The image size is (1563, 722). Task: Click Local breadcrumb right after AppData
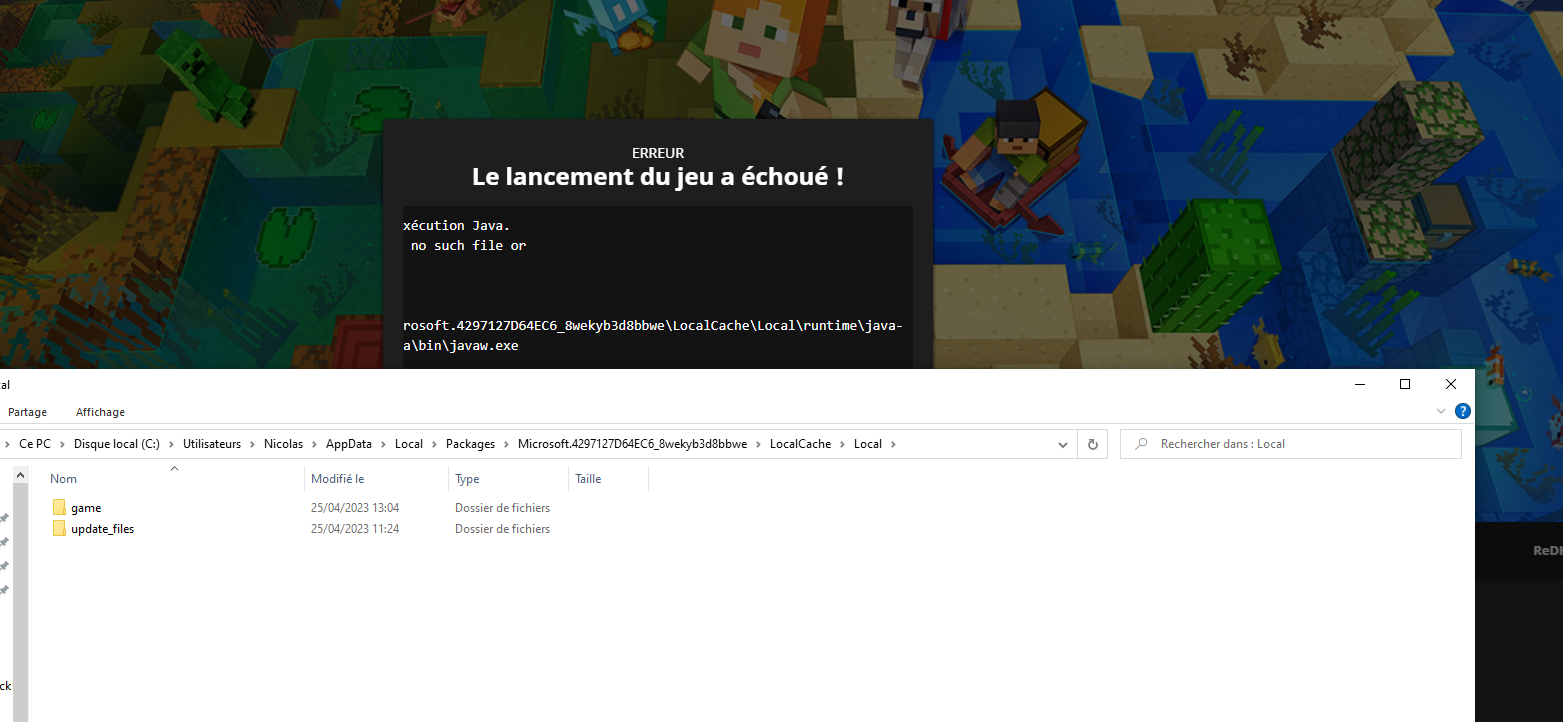(x=409, y=444)
